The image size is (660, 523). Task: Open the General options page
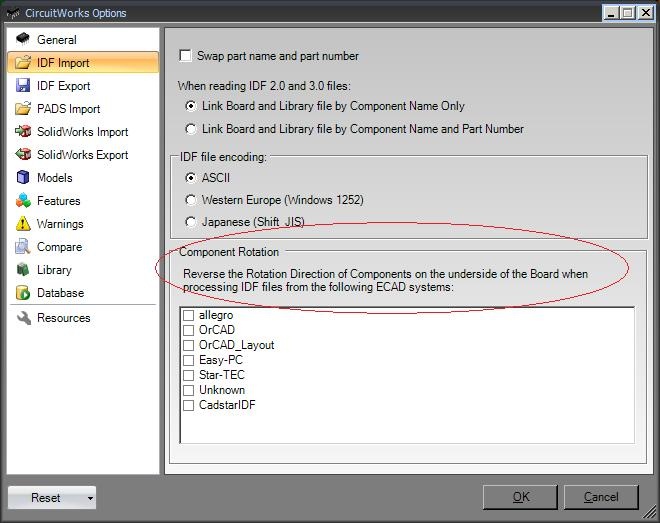pos(83,39)
